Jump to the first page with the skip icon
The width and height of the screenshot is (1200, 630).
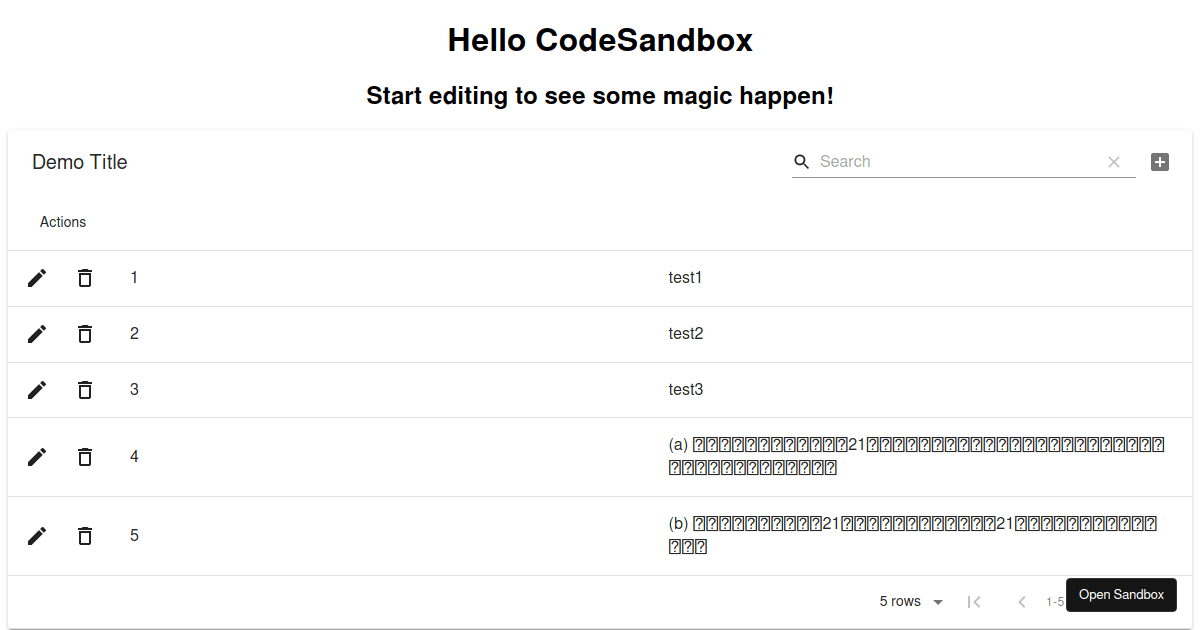[974, 601]
